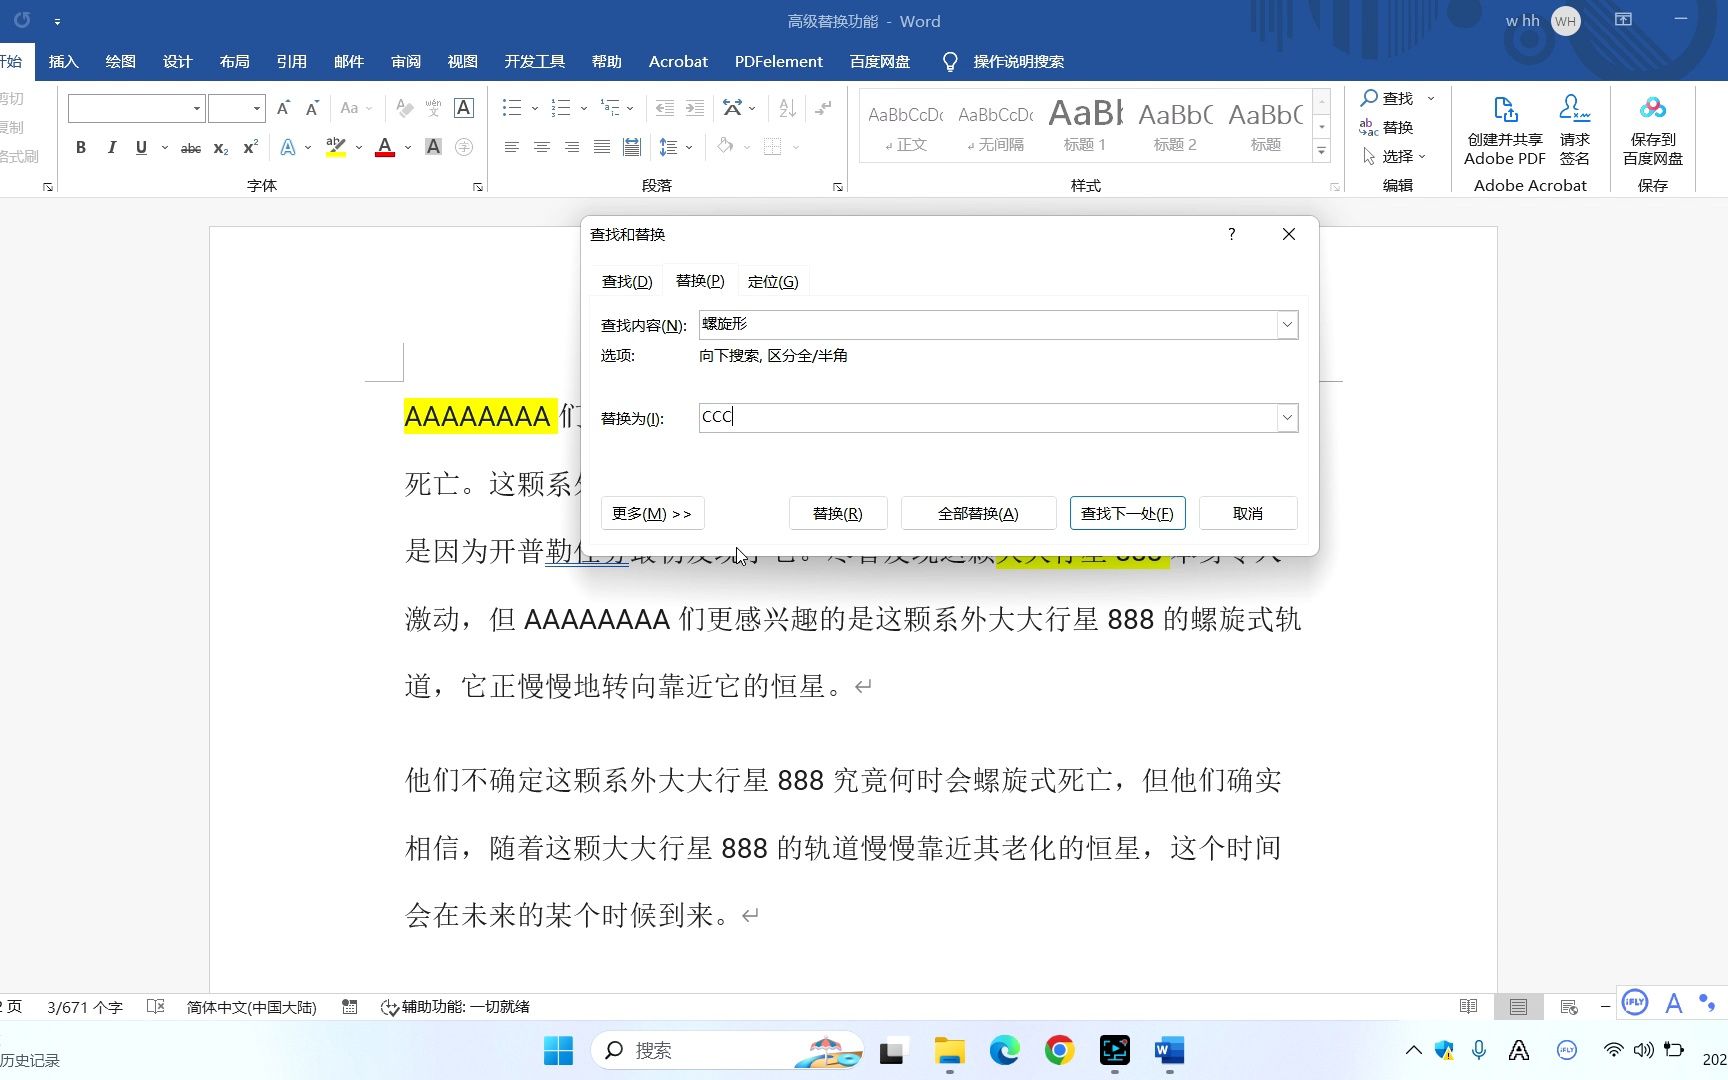The width and height of the screenshot is (1728, 1080).
Task: Switch to 定位 tab in dialog
Action: (x=773, y=282)
